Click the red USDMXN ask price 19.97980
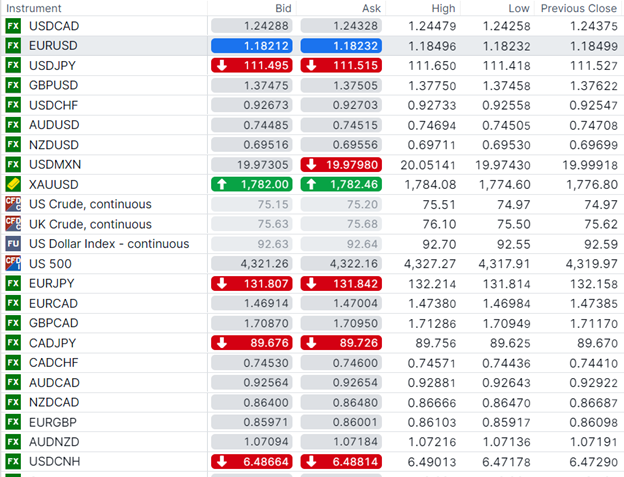Screen dimensions: 624x477 [341, 164]
